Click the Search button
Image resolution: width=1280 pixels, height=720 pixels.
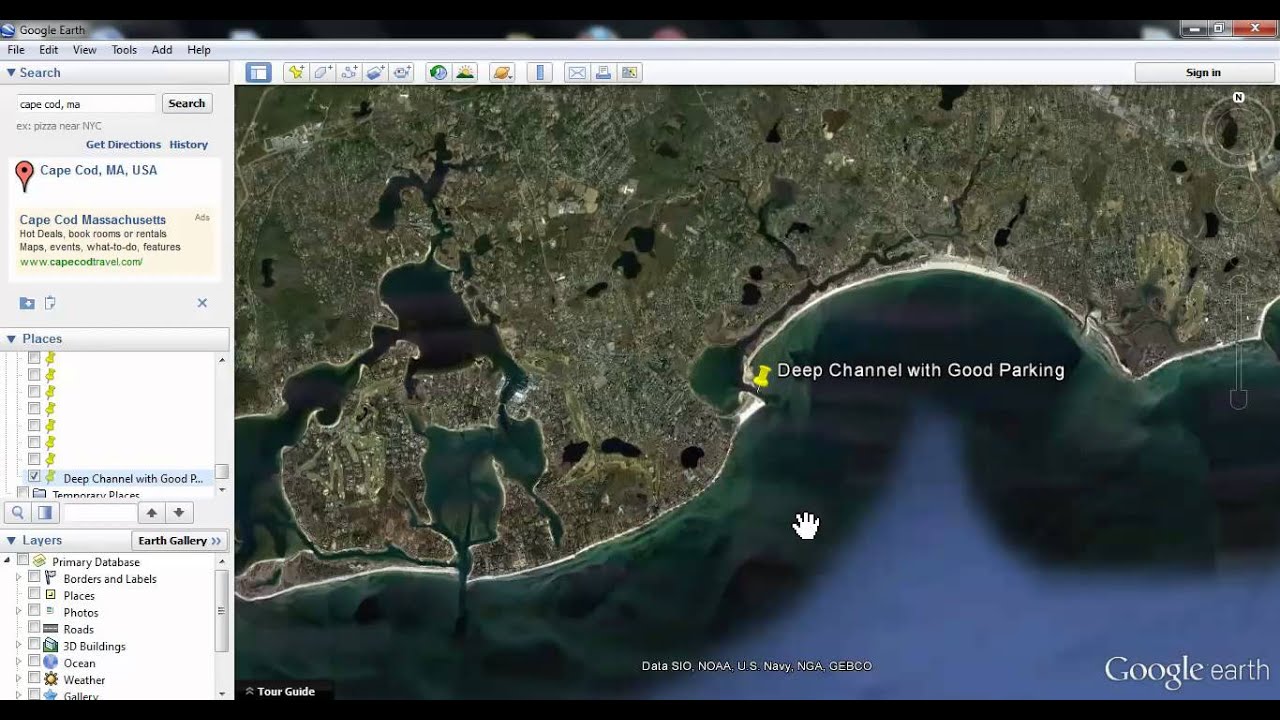[187, 103]
